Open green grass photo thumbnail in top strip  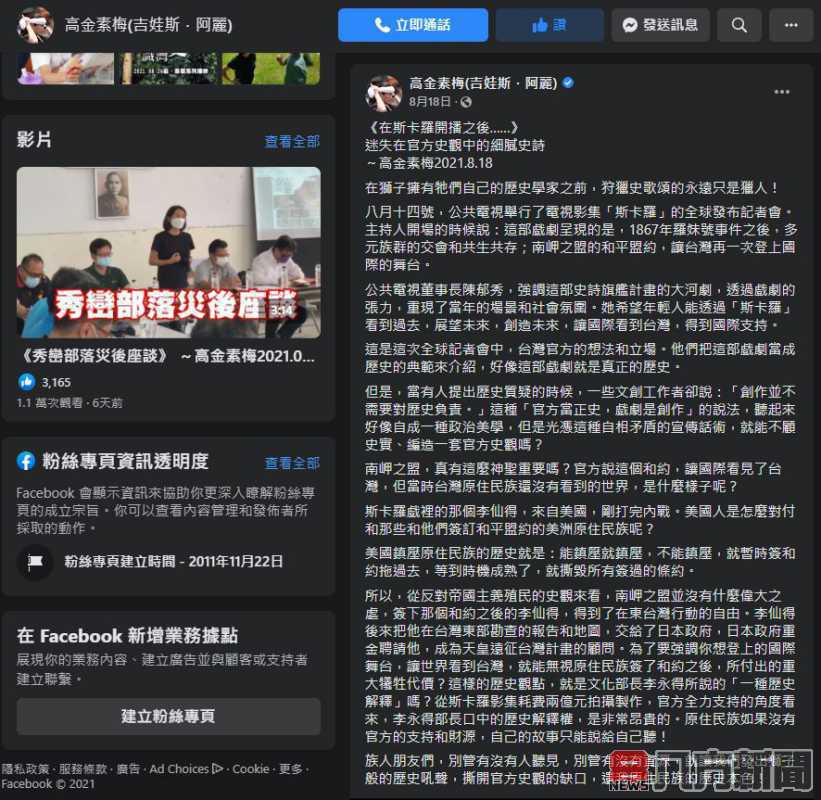pyautogui.click(x=271, y=68)
